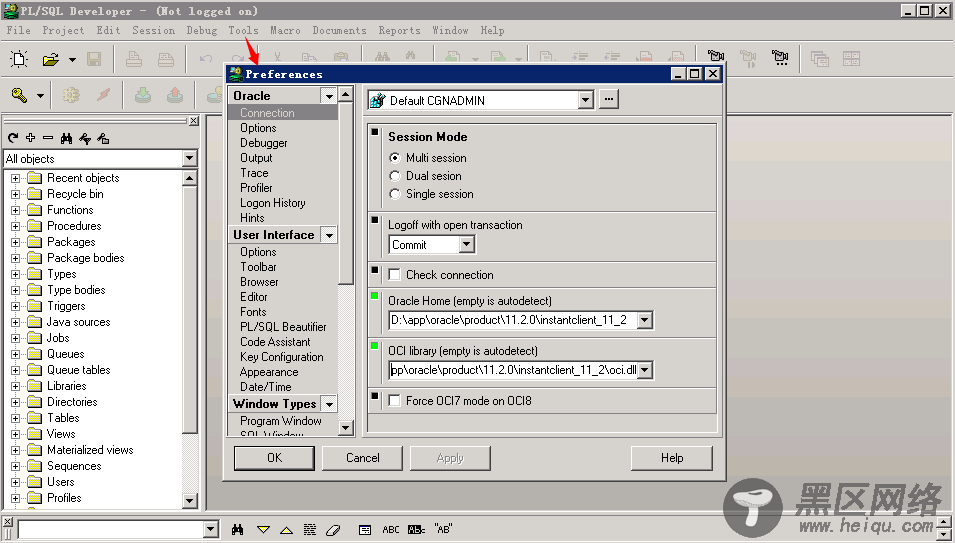Open the bottom search text dropdown
Image resolution: width=955 pixels, height=543 pixels.
tap(211, 529)
